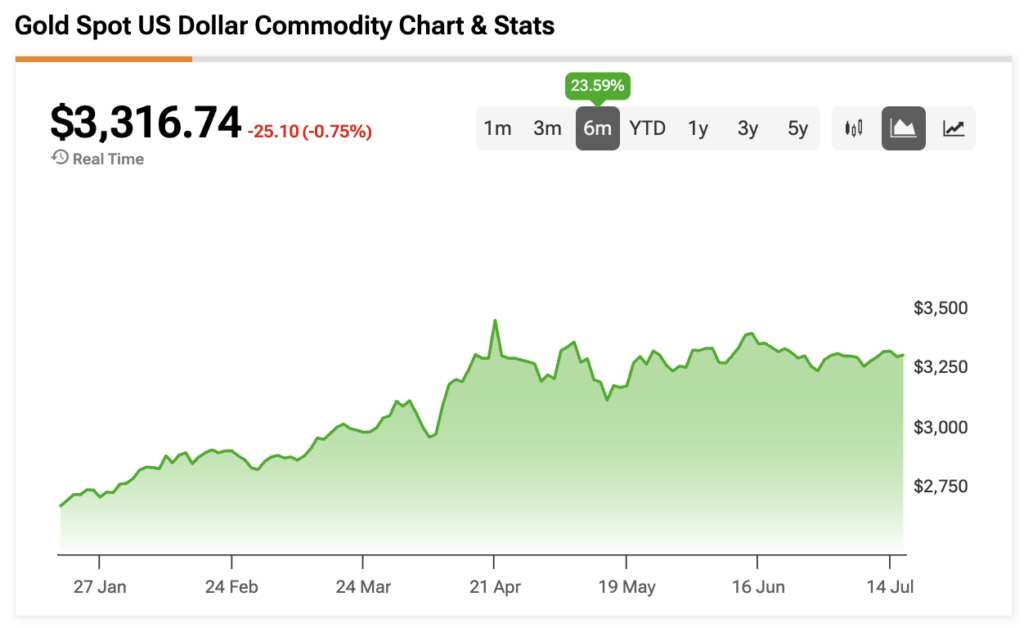Show the 3y price history
Screen dimensions: 1024x628
tap(748, 129)
